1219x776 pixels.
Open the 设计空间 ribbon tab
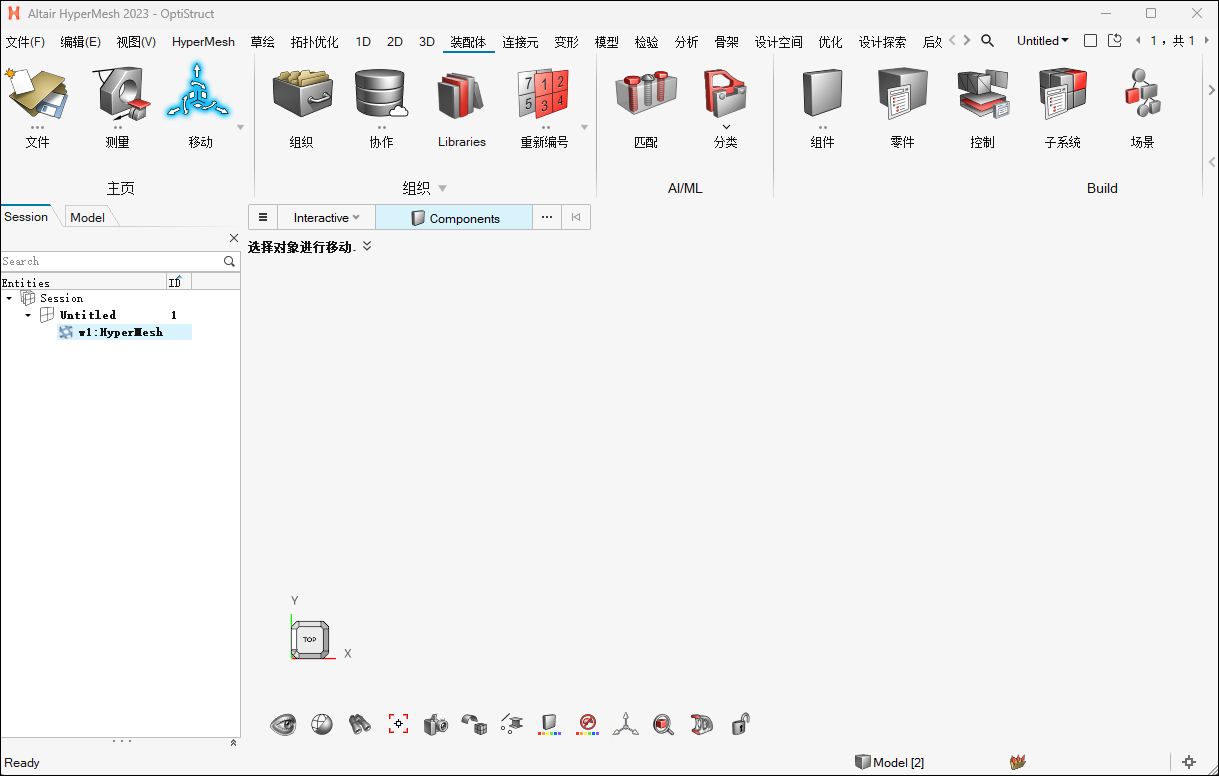point(779,42)
